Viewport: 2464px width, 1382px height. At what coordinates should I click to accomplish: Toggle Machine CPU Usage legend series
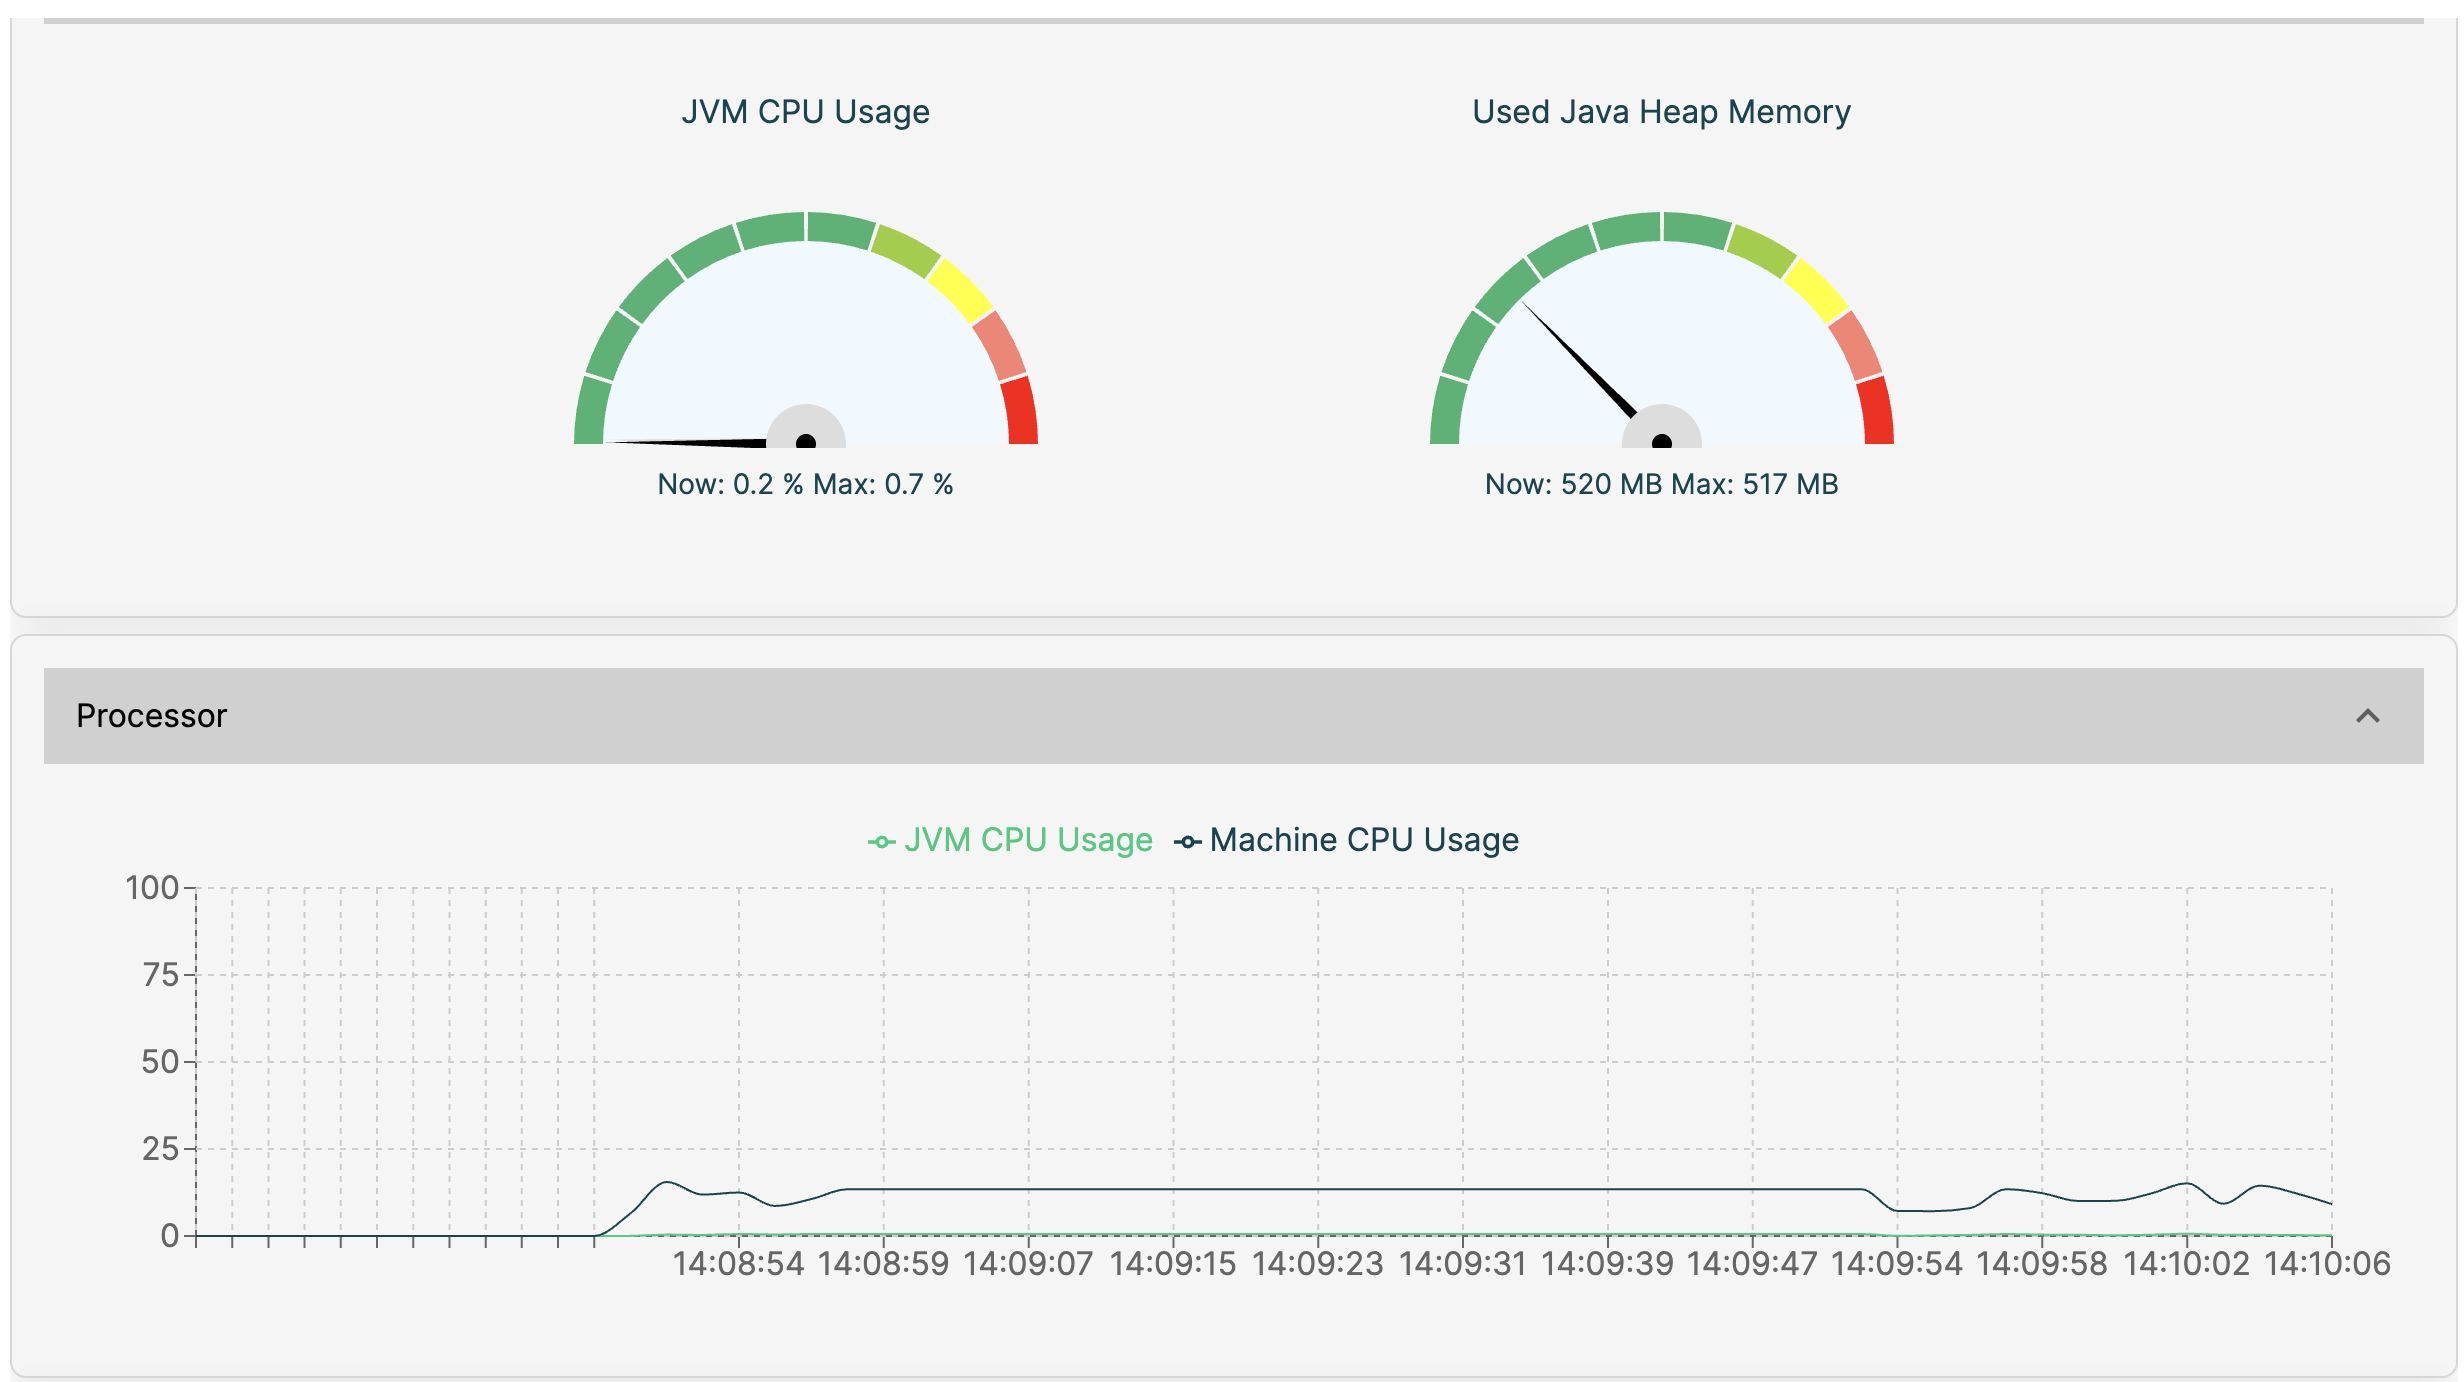1364,840
